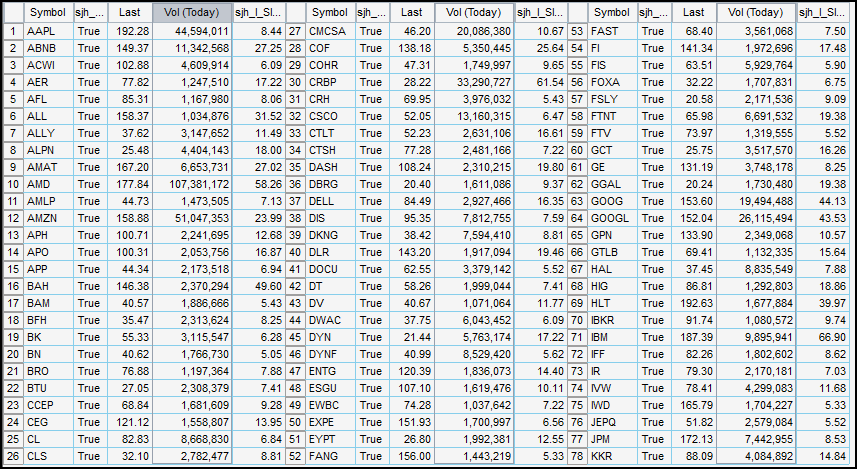Select the AMZN symbol cell
Image resolution: width=857 pixels, height=469 pixels.
48,218
